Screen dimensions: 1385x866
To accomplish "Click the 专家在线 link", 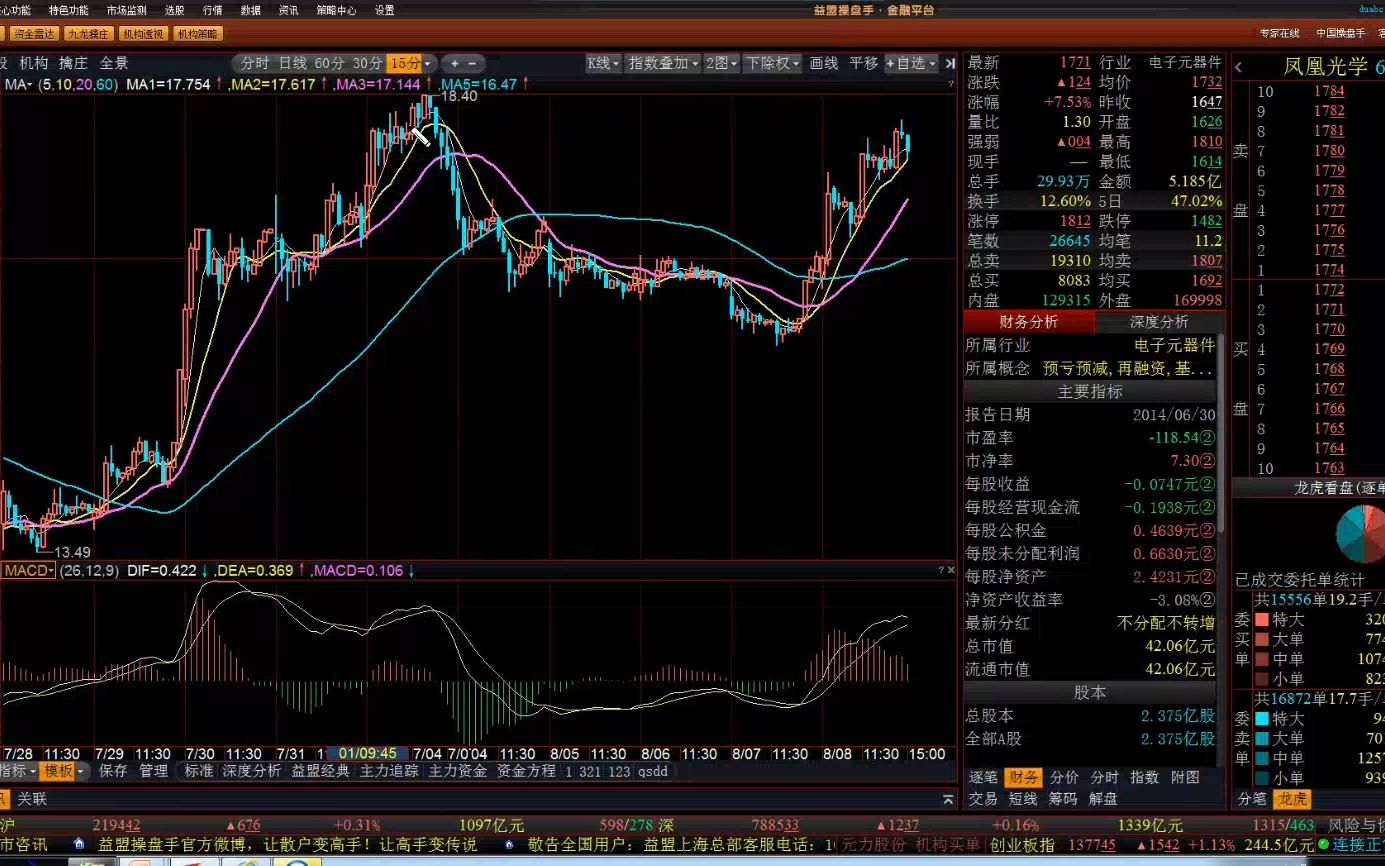I will coord(1279,34).
